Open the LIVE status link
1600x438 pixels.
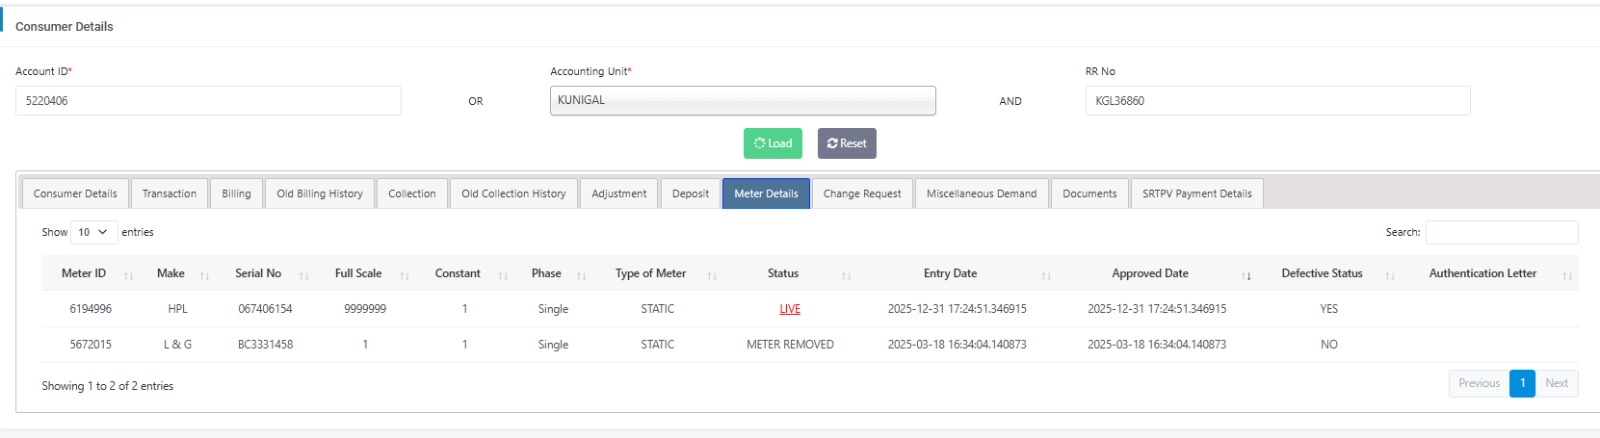click(x=790, y=309)
